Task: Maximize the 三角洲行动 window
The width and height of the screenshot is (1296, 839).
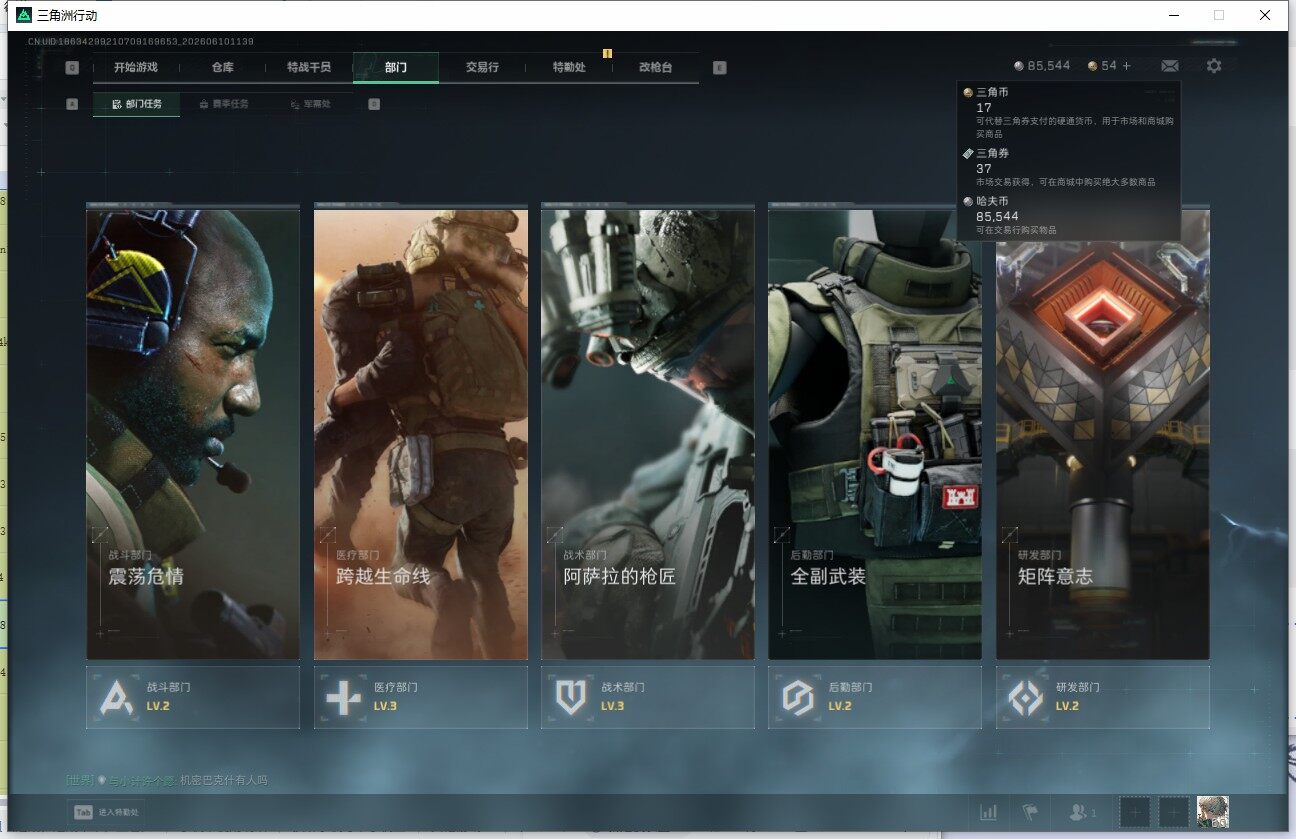Action: [1219, 15]
